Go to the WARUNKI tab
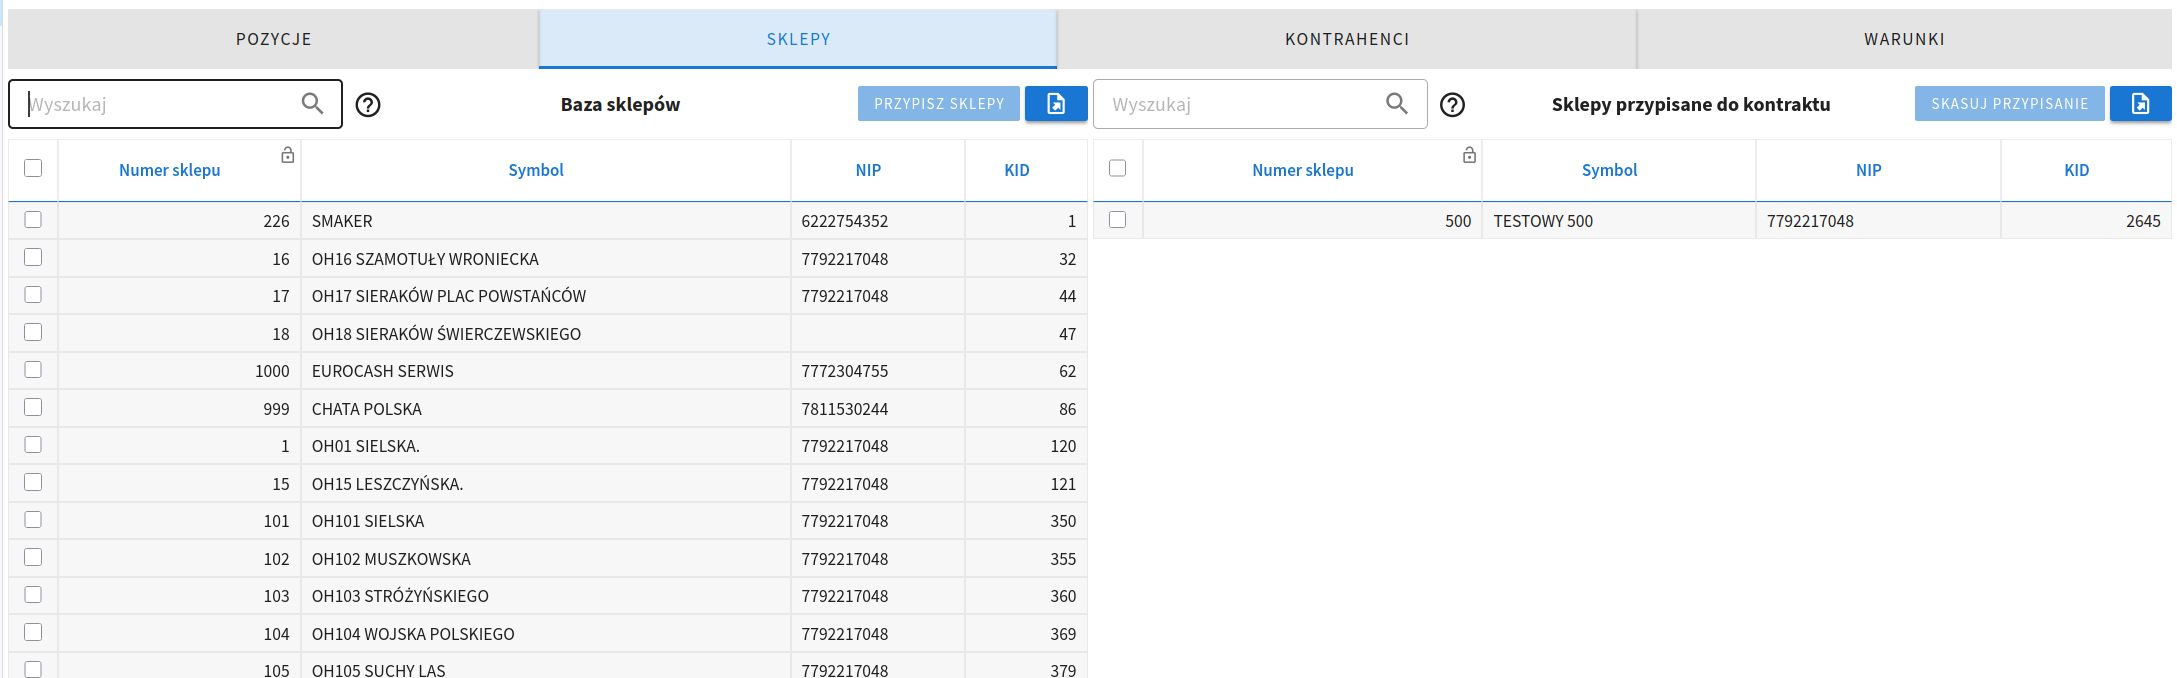This screenshot has width=2177, height=678. (1904, 39)
